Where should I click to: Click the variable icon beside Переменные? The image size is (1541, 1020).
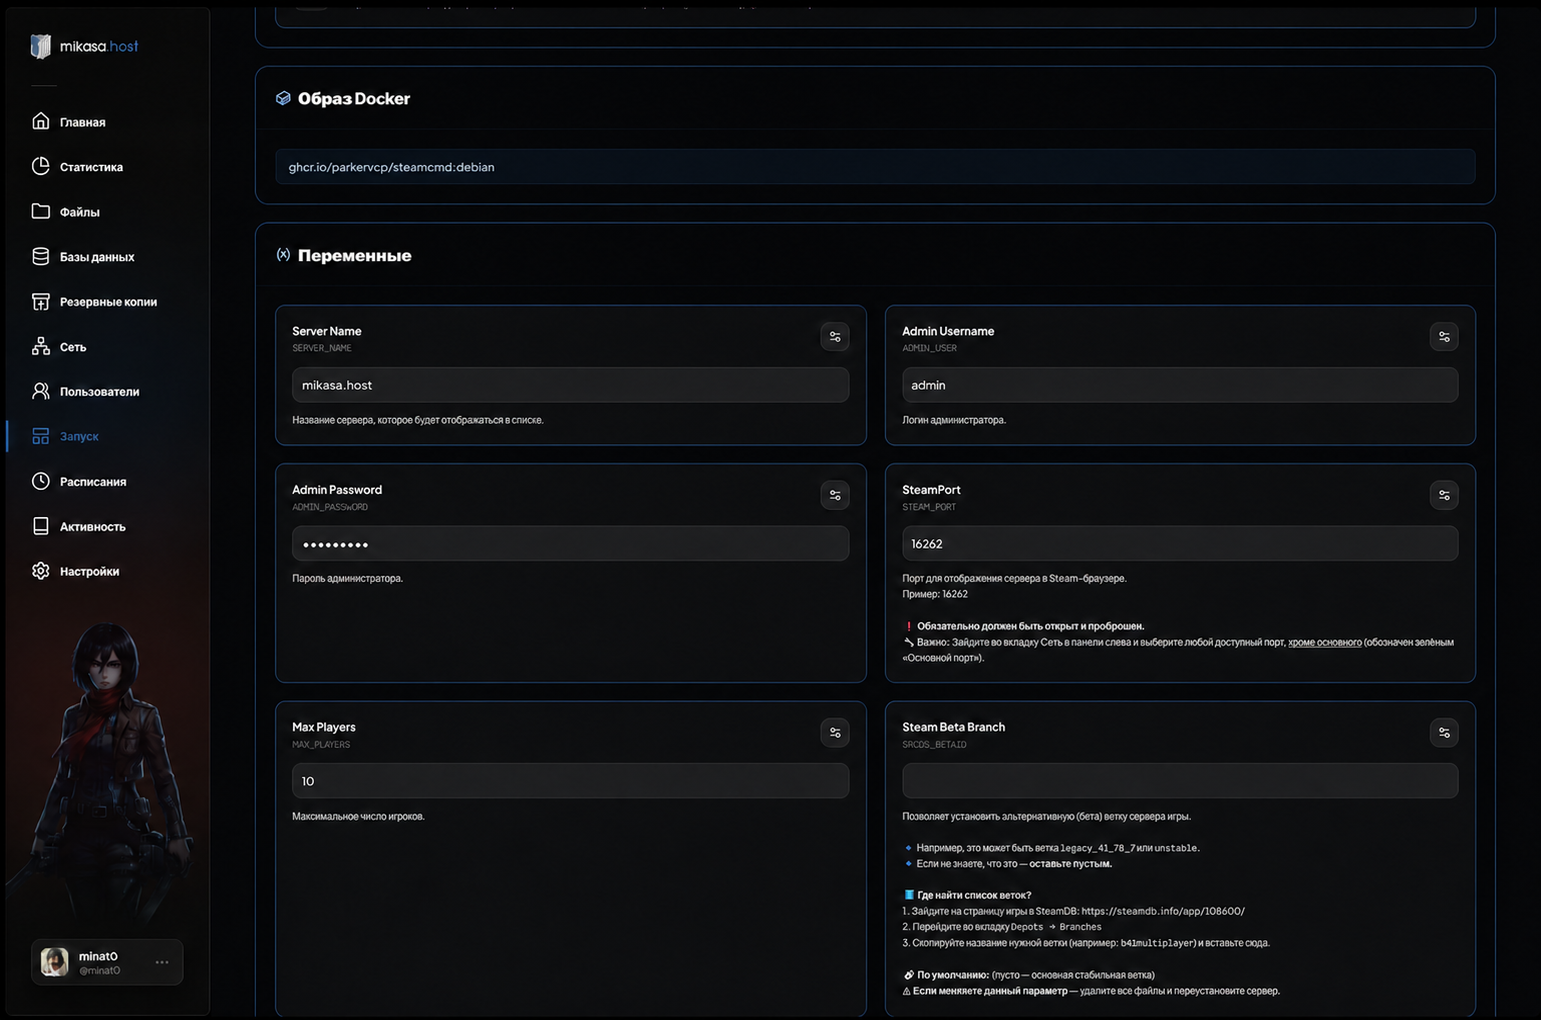tap(283, 255)
